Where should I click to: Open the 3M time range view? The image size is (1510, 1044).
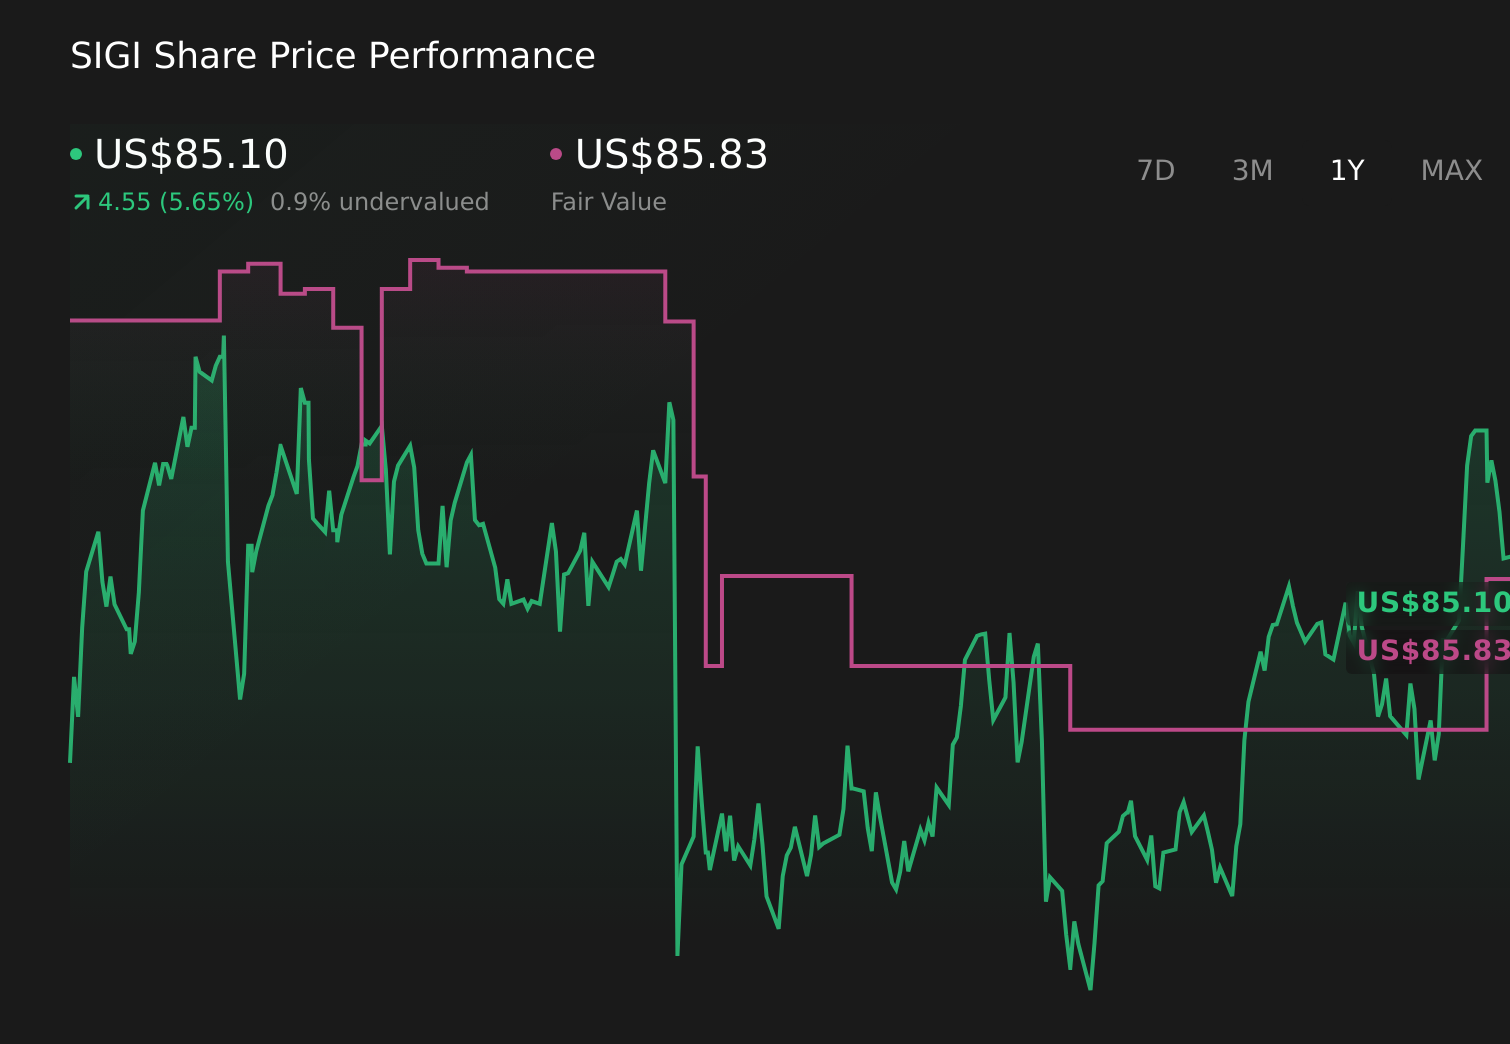pos(1251,170)
